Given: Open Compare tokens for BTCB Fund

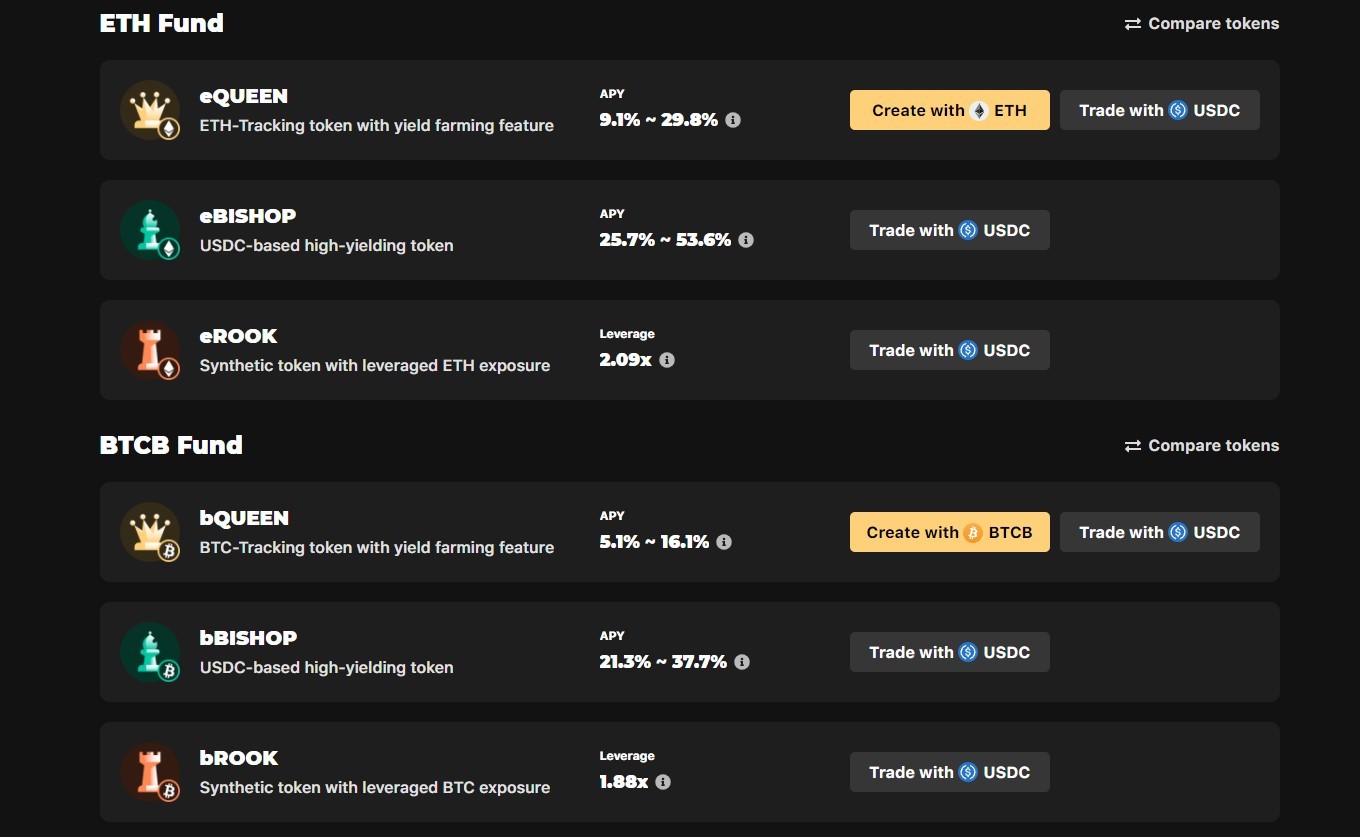Looking at the screenshot, I should coord(1202,446).
